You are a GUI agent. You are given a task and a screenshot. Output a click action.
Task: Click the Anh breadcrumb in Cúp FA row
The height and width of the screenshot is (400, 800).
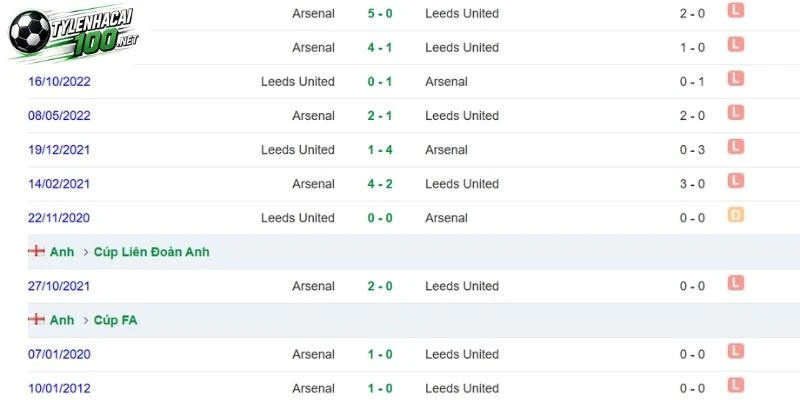pyautogui.click(x=62, y=320)
